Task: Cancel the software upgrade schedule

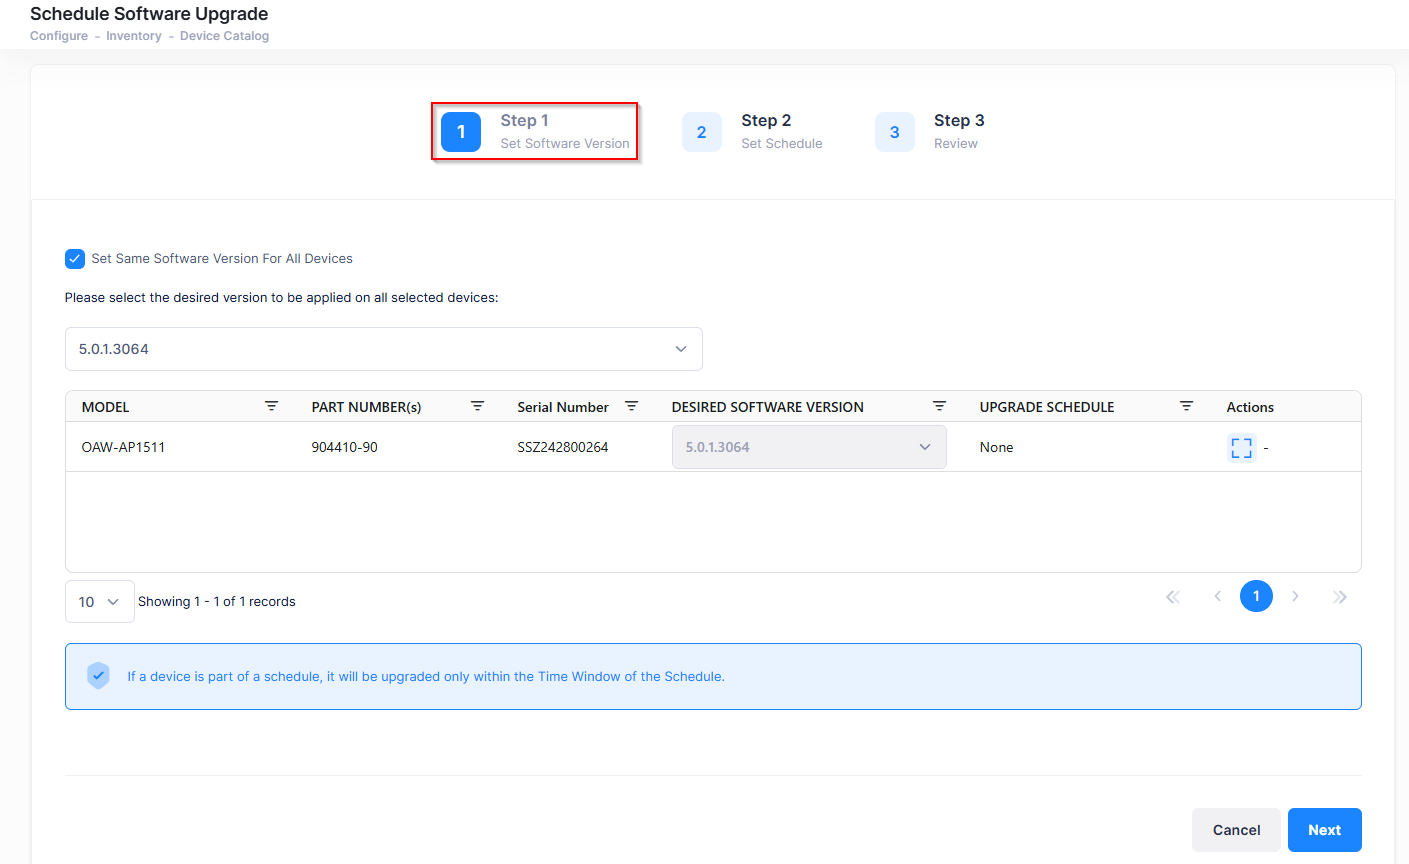Action: pyautogui.click(x=1236, y=830)
